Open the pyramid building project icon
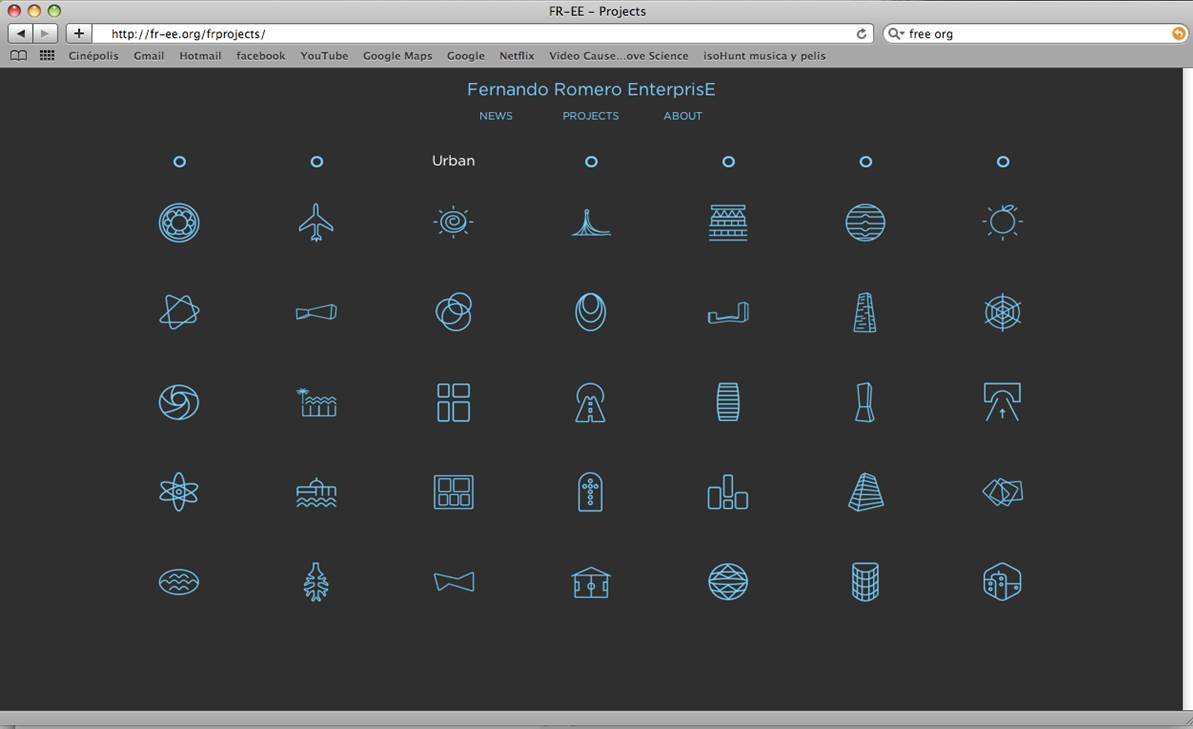The height and width of the screenshot is (729, 1193). click(865, 492)
